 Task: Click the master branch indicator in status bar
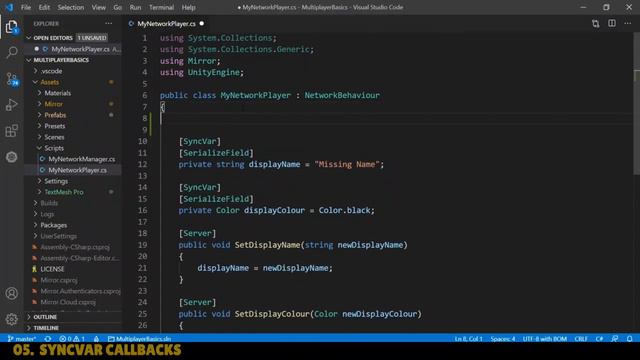22,339
